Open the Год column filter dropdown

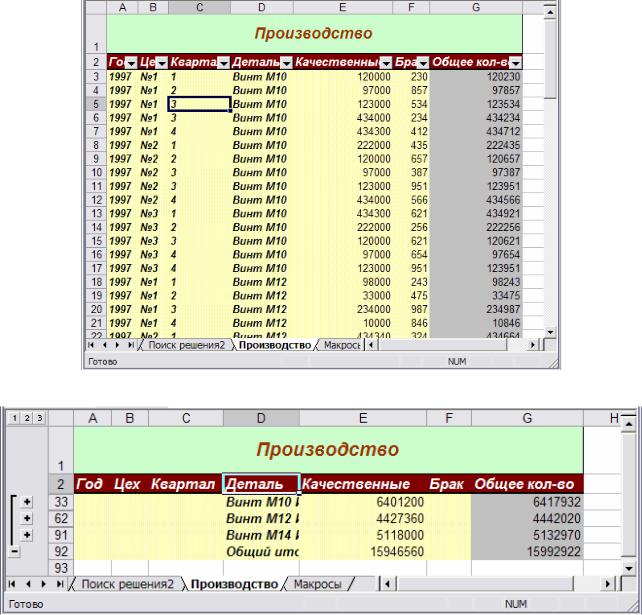[131, 63]
